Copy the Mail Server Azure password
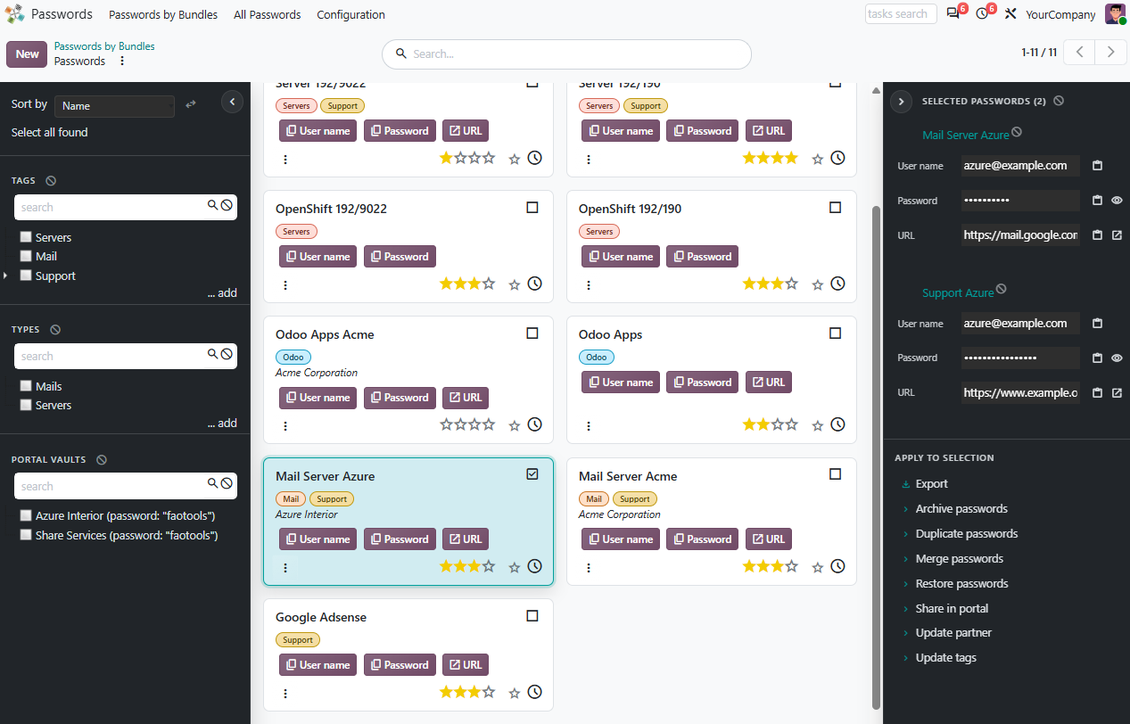The image size is (1130, 724). pyautogui.click(x=1098, y=200)
